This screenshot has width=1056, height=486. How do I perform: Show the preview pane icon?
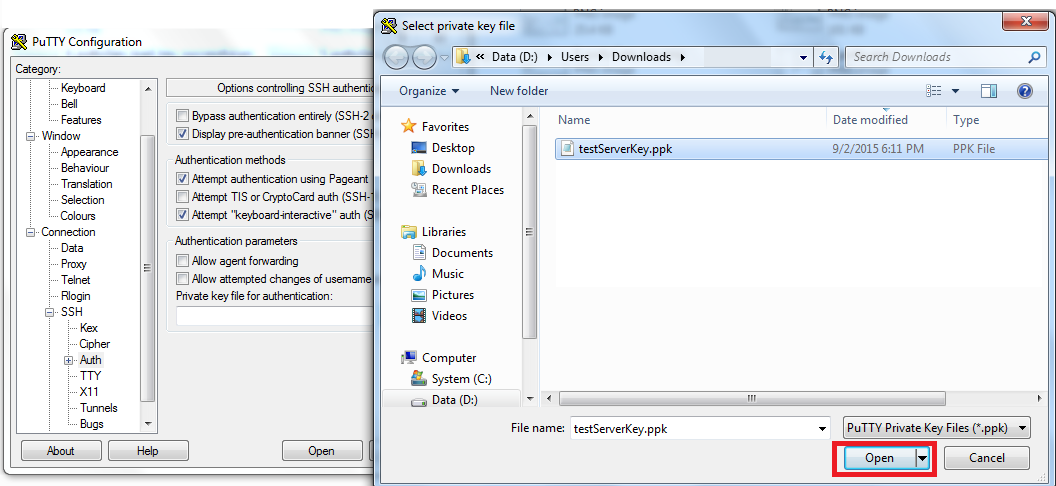pos(989,91)
